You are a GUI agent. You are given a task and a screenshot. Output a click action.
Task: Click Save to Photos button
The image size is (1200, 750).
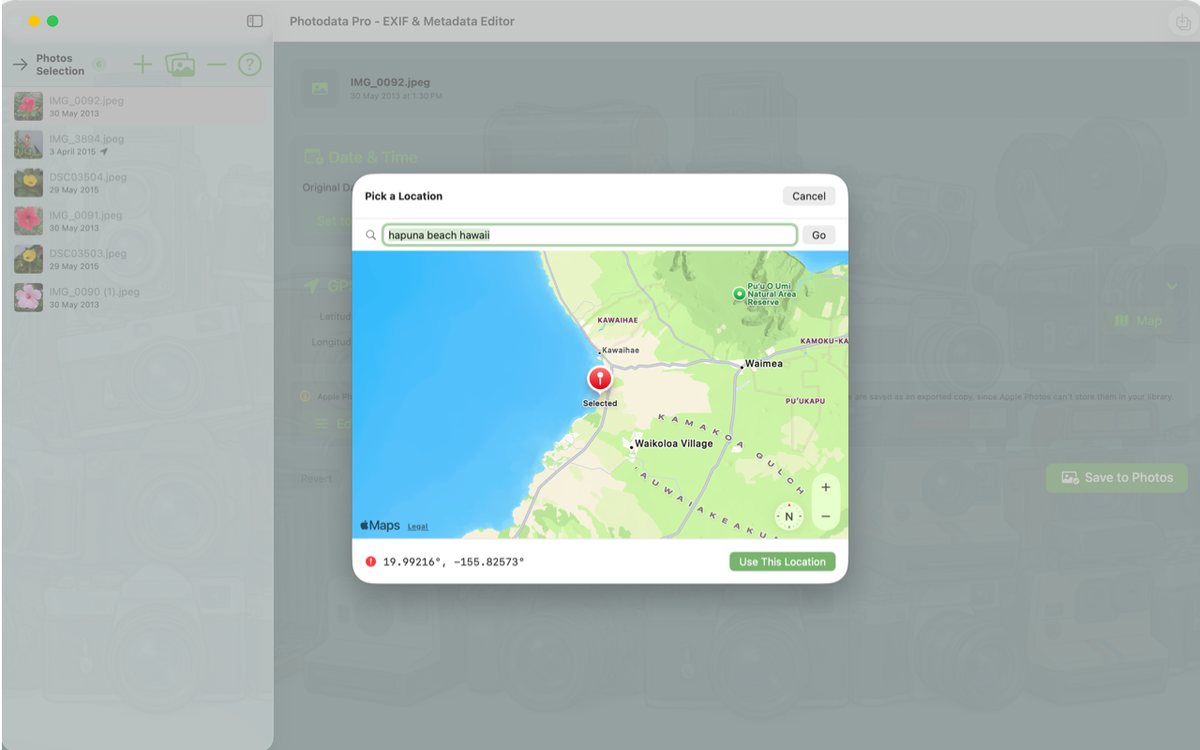pyautogui.click(x=1117, y=478)
